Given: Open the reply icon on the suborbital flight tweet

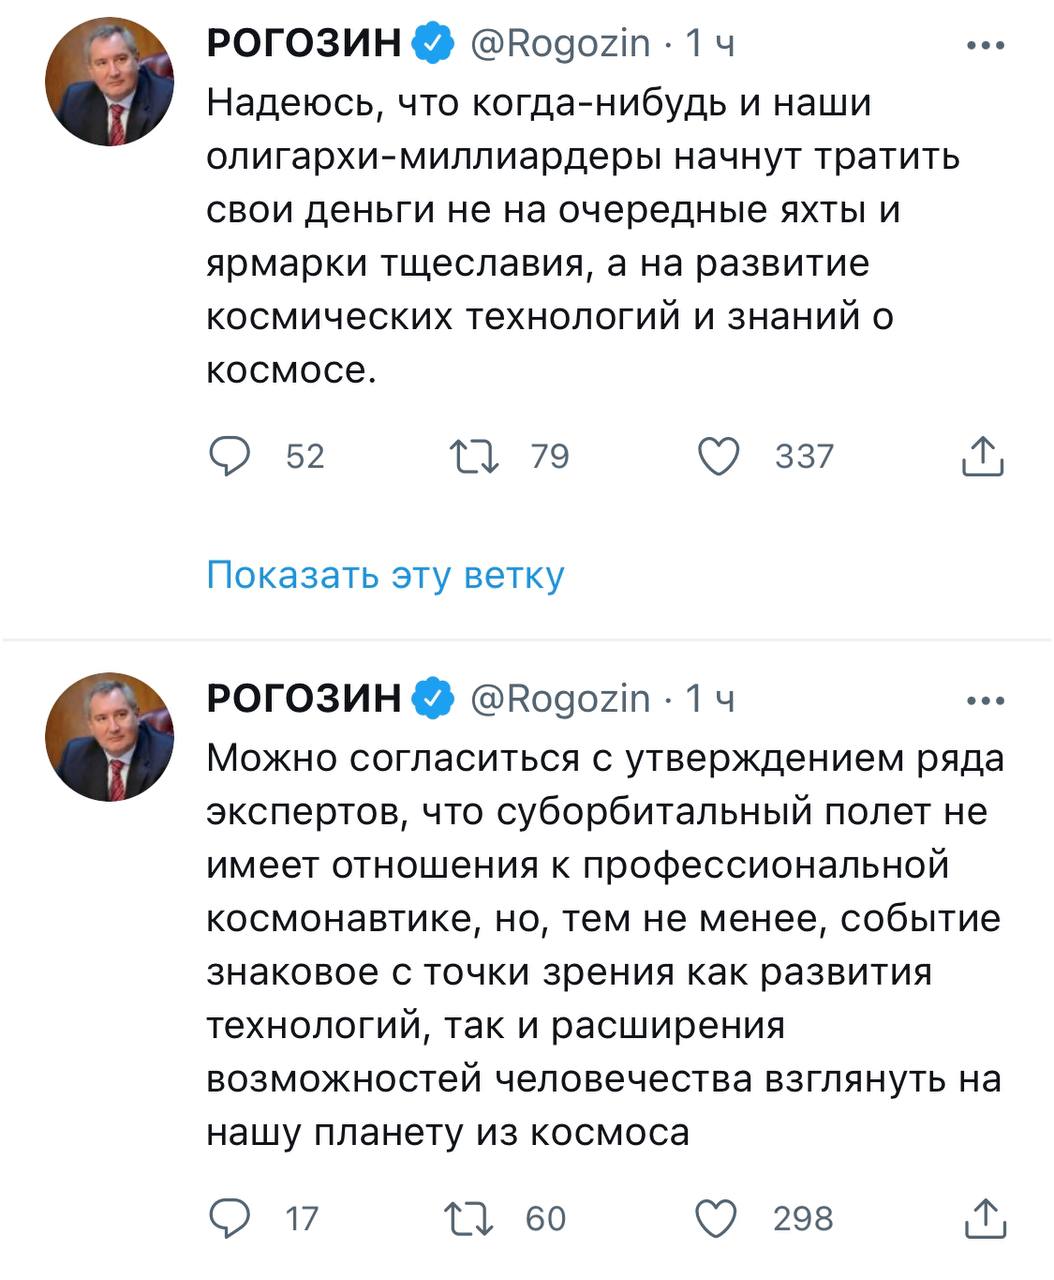Looking at the screenshot, I should tap(230, 1218).
